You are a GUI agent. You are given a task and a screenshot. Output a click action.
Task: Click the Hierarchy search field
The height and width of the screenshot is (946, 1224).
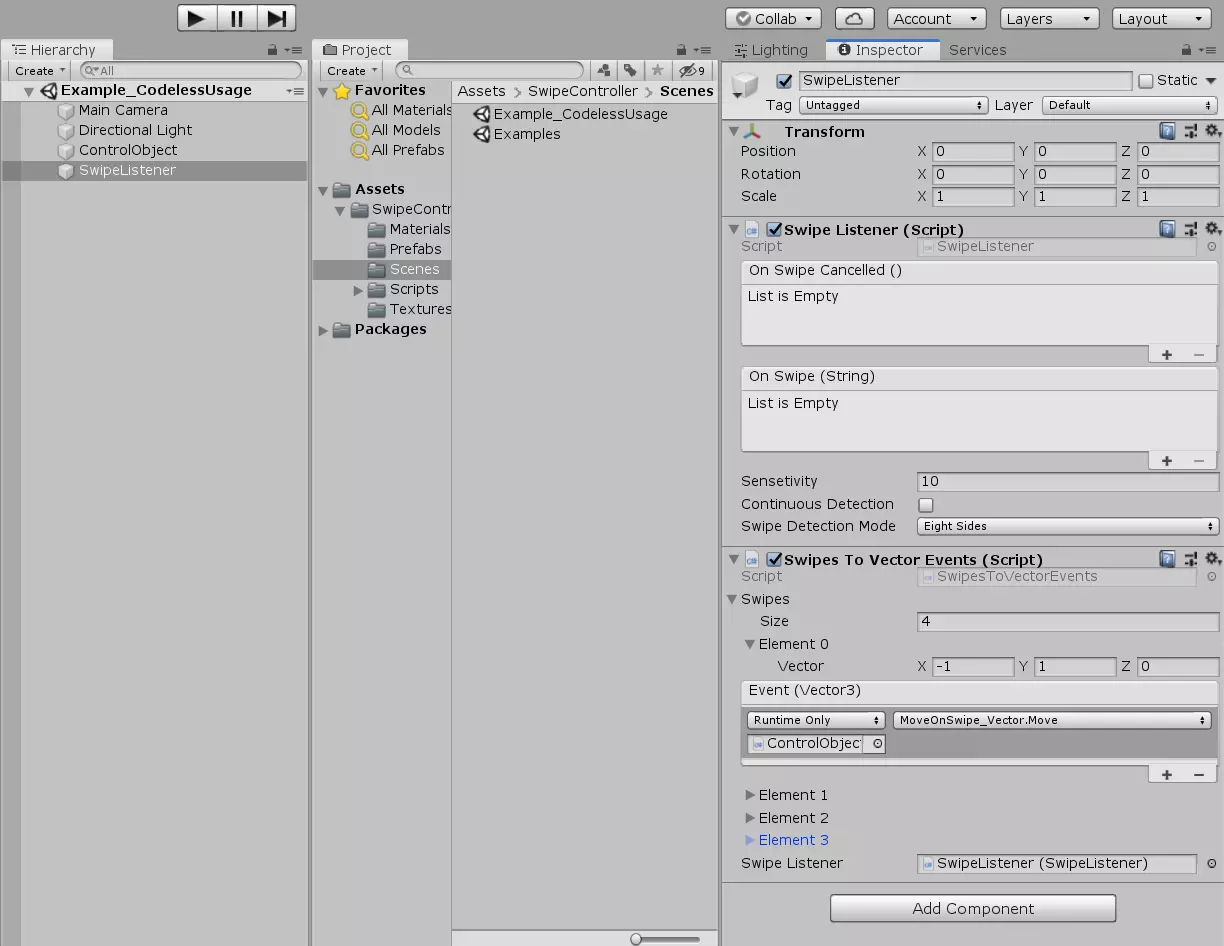click(191, 71)
